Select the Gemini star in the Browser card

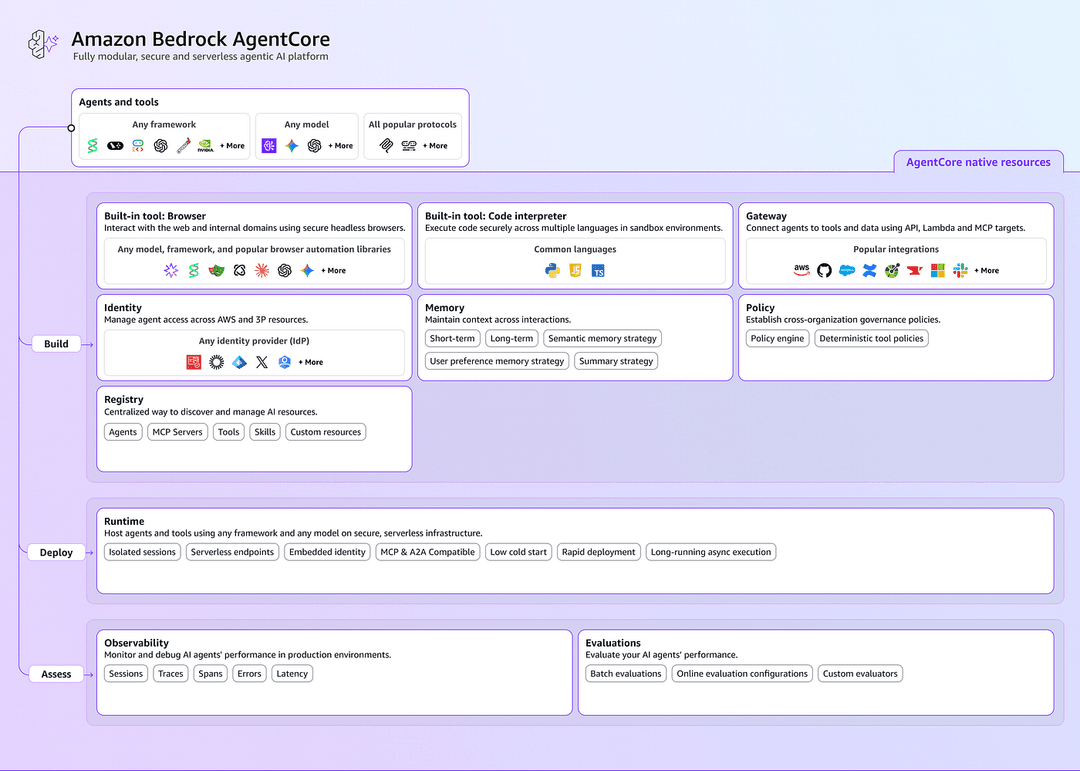point(307,271)
